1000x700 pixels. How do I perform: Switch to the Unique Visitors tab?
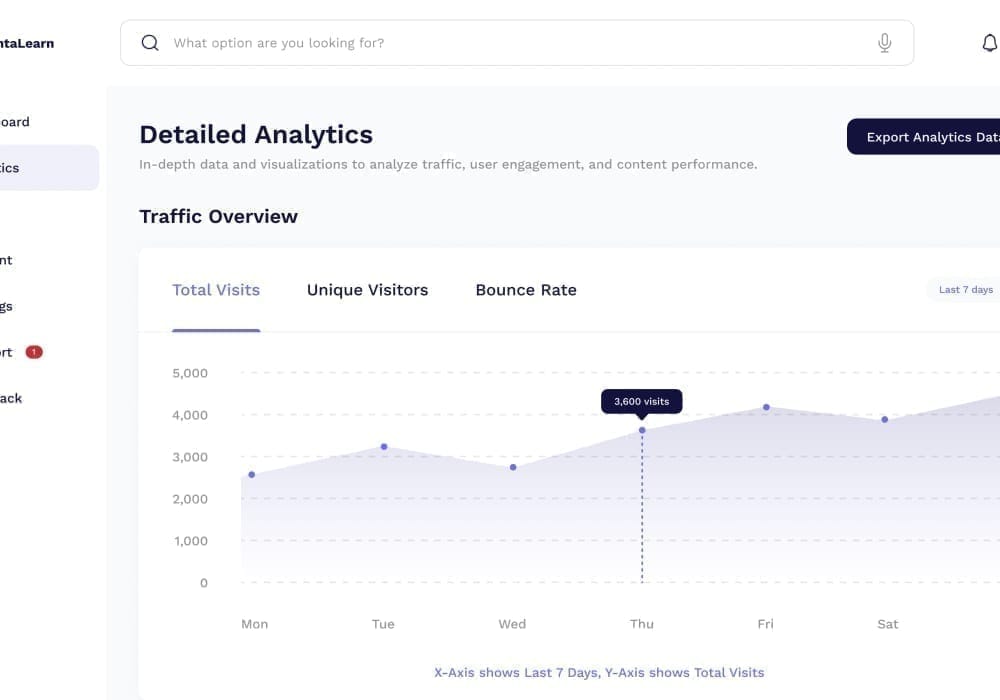(x=367, y=290)
